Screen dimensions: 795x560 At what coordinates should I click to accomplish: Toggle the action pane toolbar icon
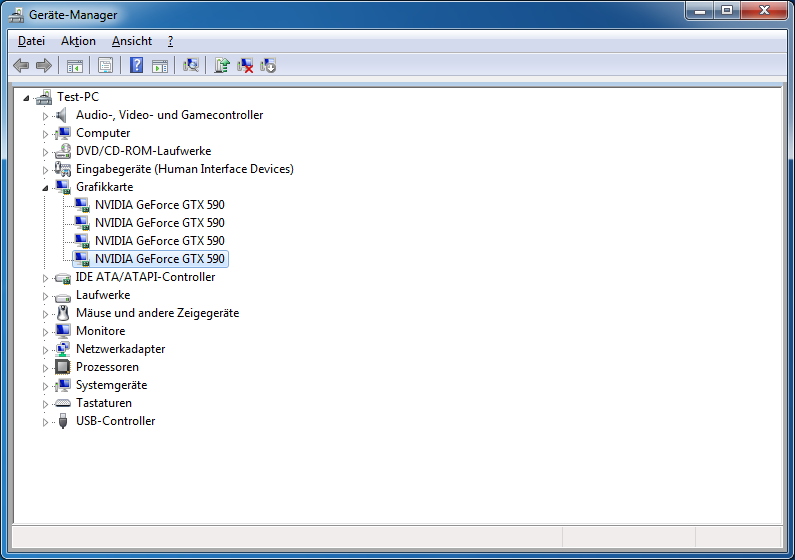click(160, 65)
